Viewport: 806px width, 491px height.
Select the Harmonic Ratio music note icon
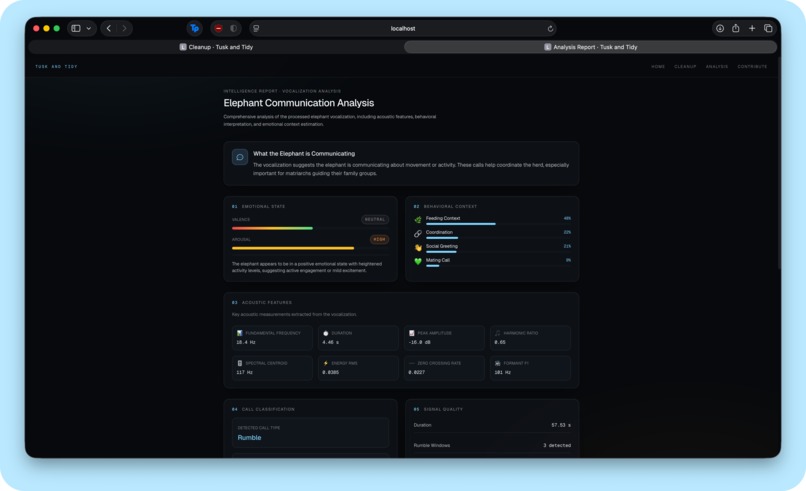point(498,333)
